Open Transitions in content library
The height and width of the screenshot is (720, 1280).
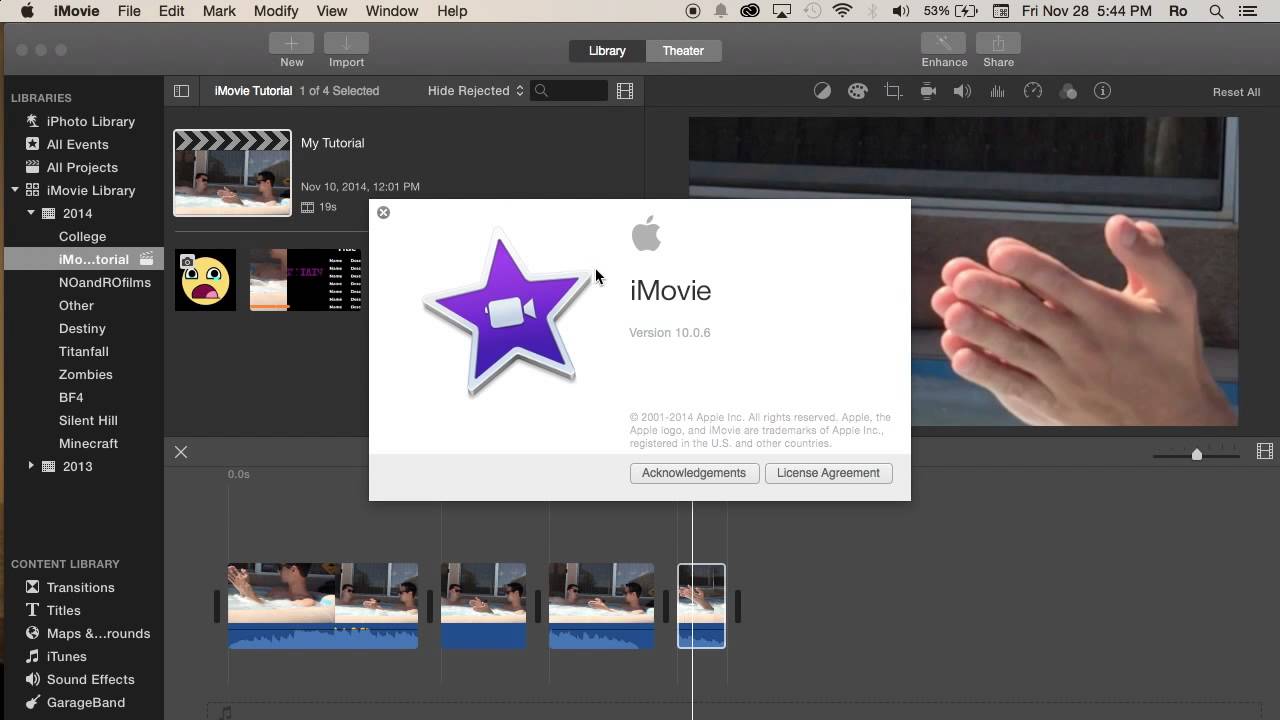tap(82, 587)
